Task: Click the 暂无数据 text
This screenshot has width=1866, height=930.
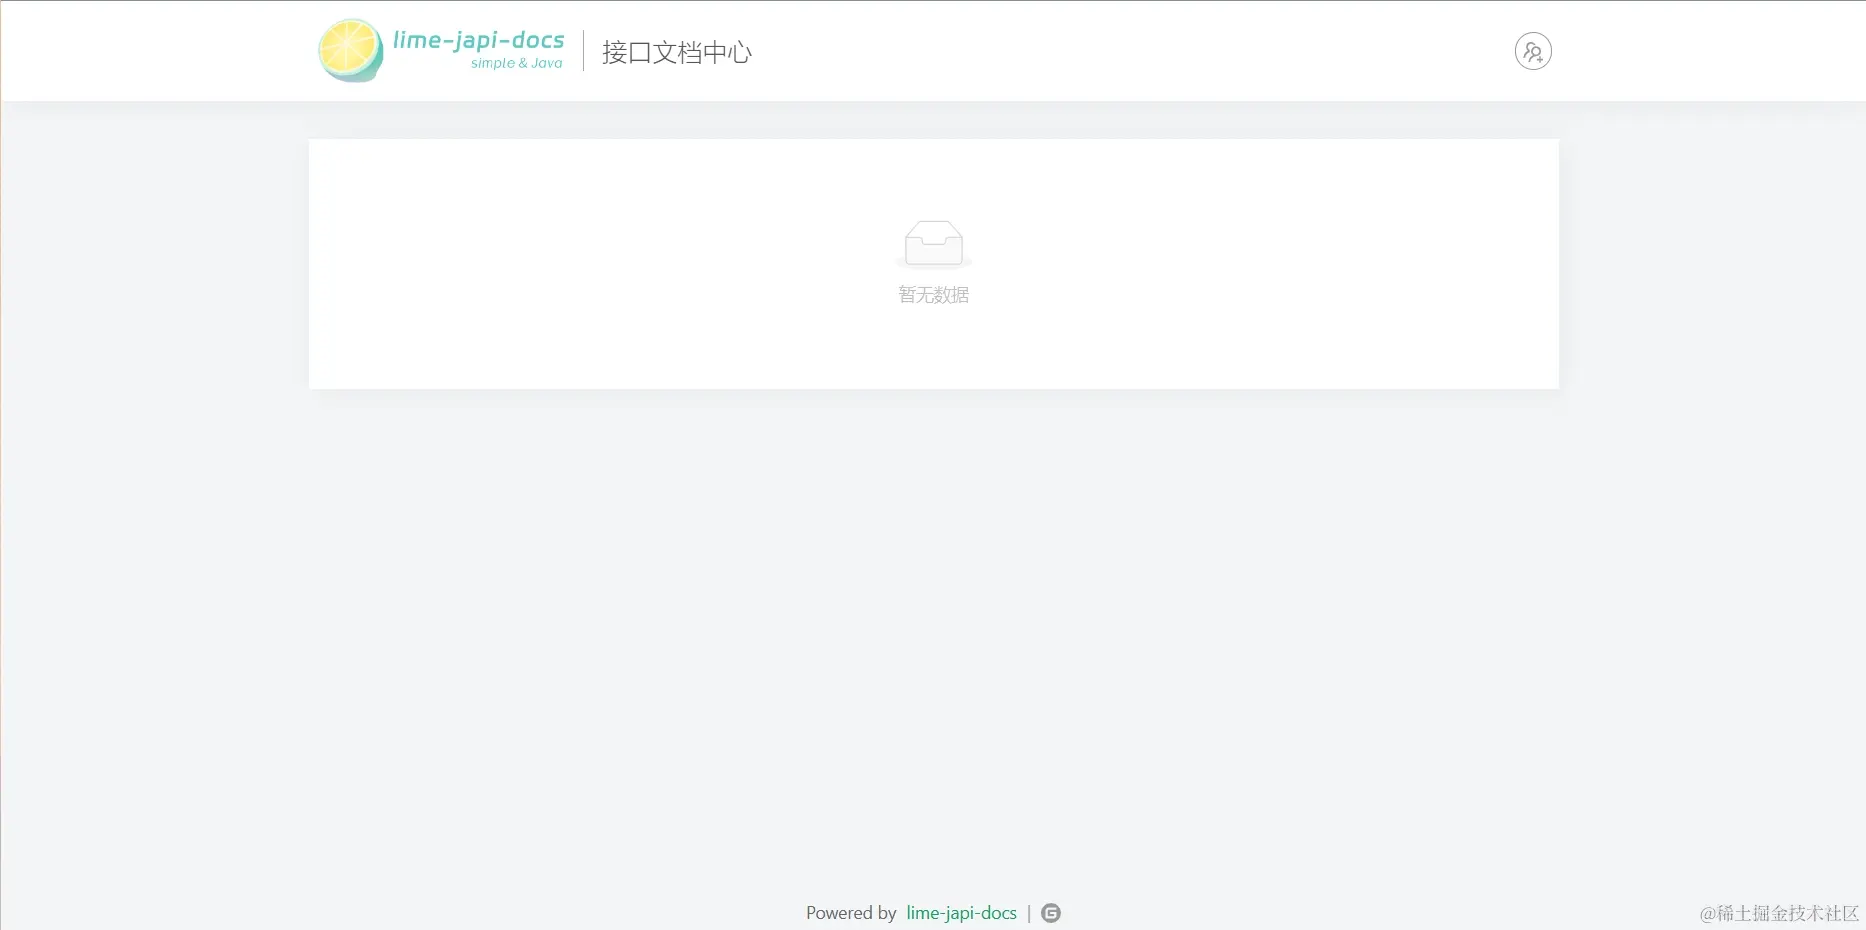Action: [934, 295]
